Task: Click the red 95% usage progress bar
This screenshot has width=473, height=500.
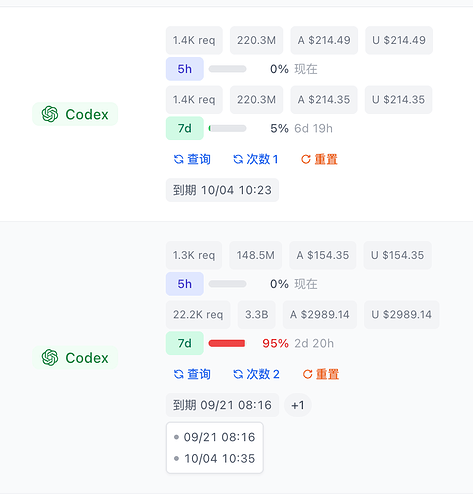Action: [x=227, y=343]
